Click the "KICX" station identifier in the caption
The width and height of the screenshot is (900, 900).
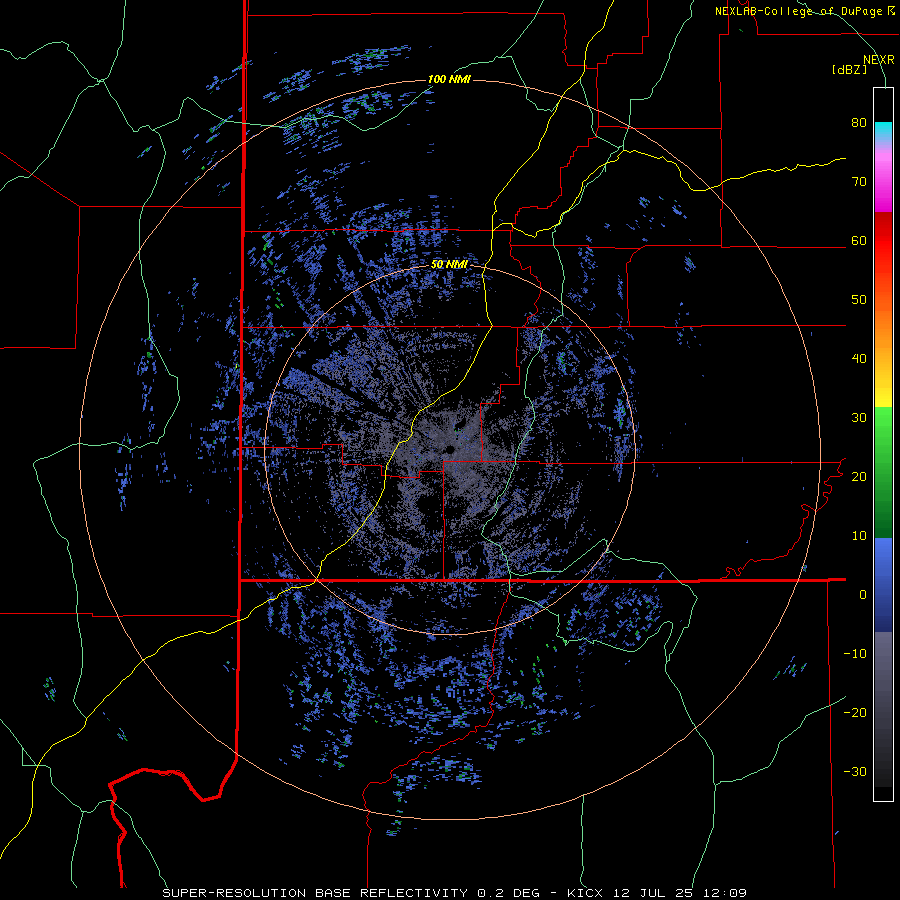click(x=587, y=893)
